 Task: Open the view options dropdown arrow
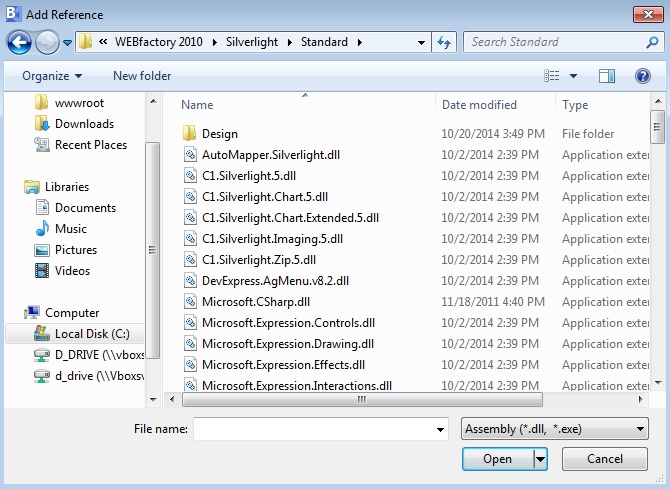point(573,76)
